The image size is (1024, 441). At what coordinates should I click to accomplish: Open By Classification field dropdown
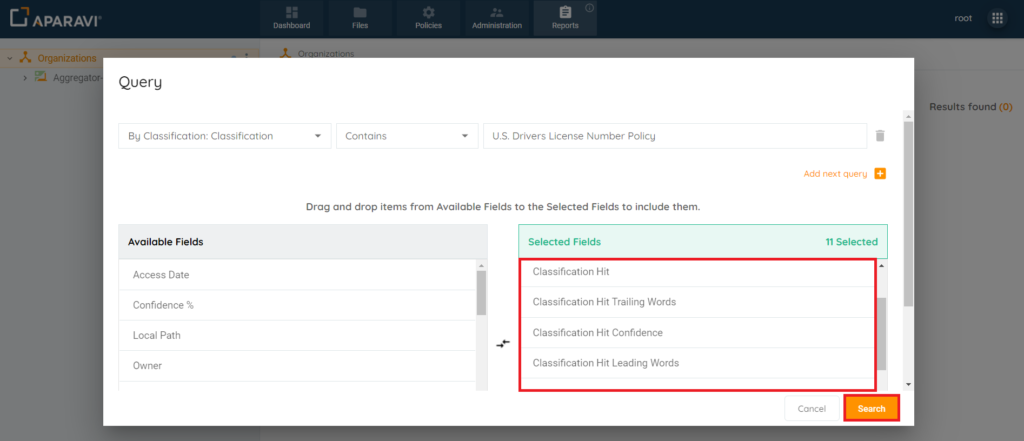coord(224,136)
